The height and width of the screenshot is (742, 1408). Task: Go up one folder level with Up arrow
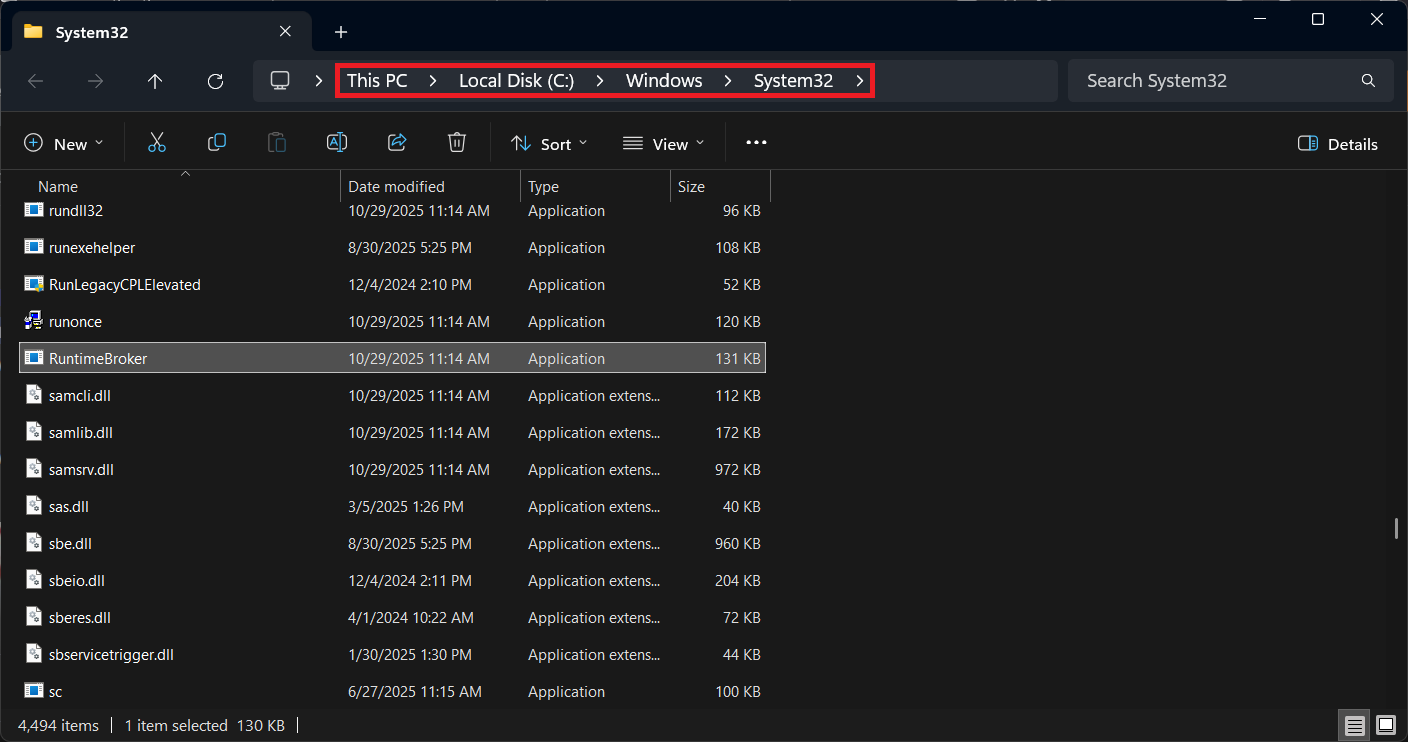click(155, 81)
